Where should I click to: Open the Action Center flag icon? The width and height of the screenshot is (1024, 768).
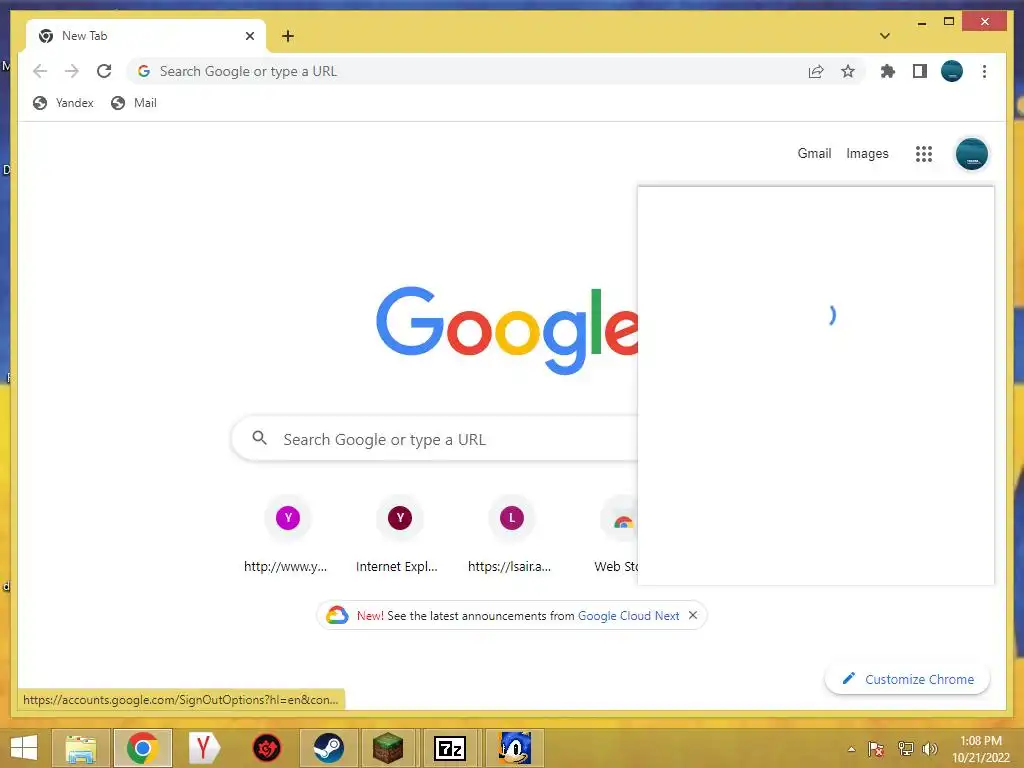pyautogui.click(x=876, y=749)
